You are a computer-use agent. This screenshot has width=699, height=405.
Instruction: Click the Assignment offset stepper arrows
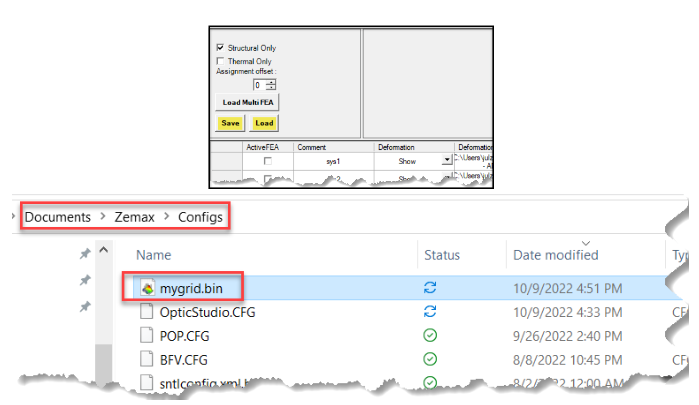(x=271, y=85)
